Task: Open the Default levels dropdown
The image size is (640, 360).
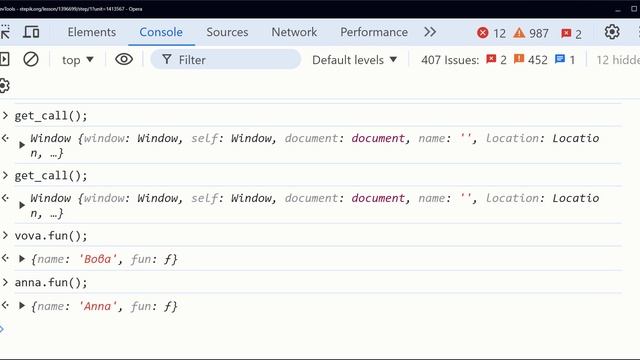Action: pyautogui.click(x=354, y=60)
